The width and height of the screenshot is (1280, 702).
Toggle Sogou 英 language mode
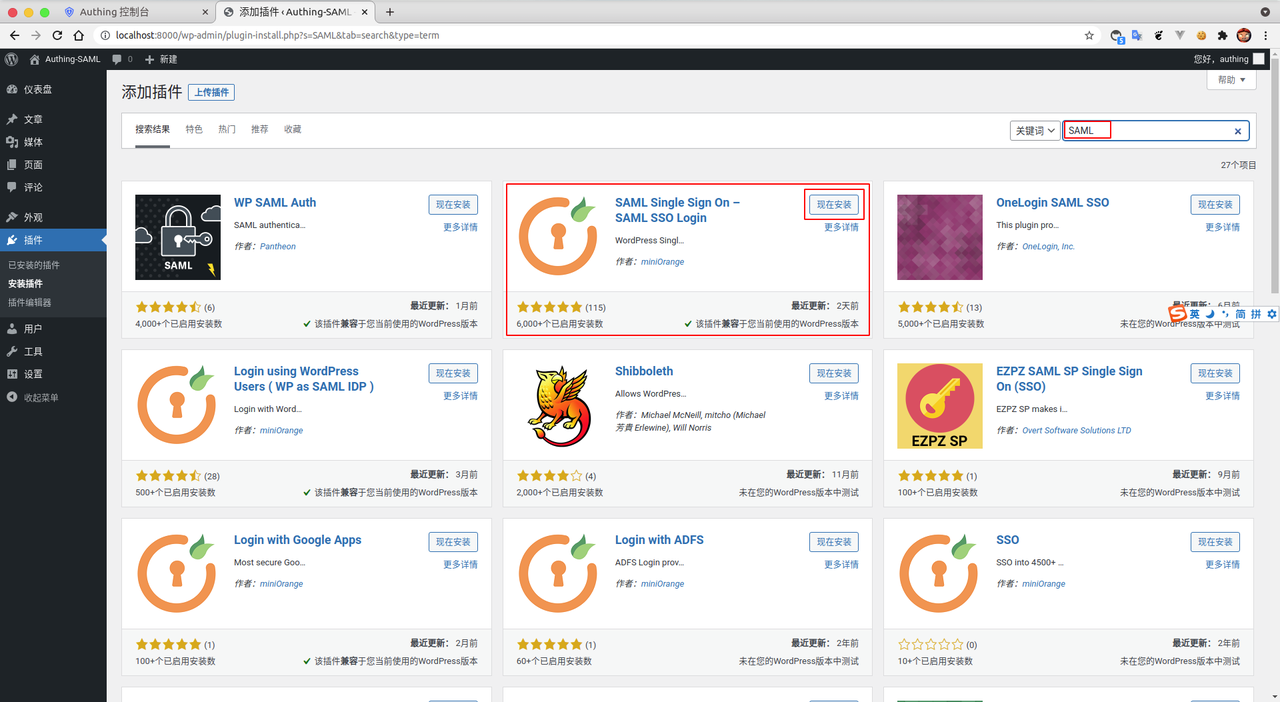click(1195, 314)
